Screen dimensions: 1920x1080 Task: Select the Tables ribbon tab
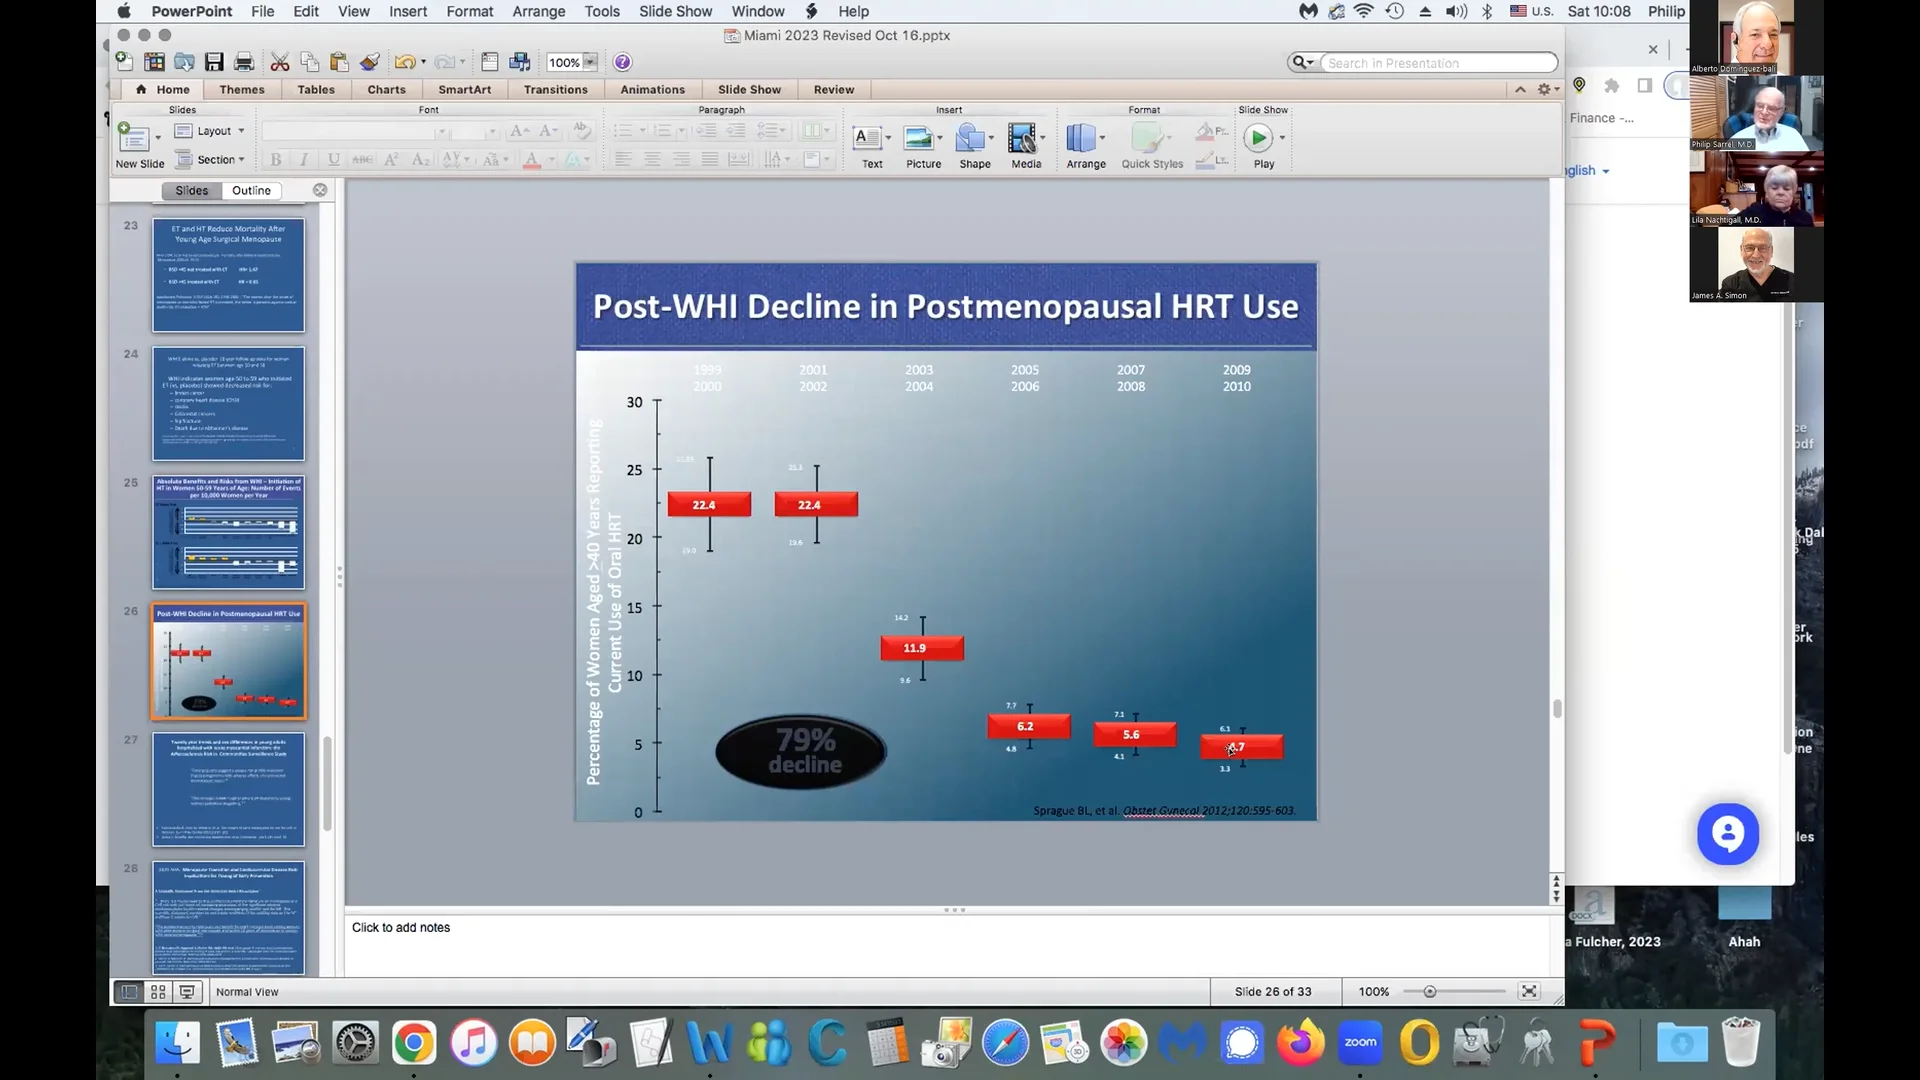[316, 90]
